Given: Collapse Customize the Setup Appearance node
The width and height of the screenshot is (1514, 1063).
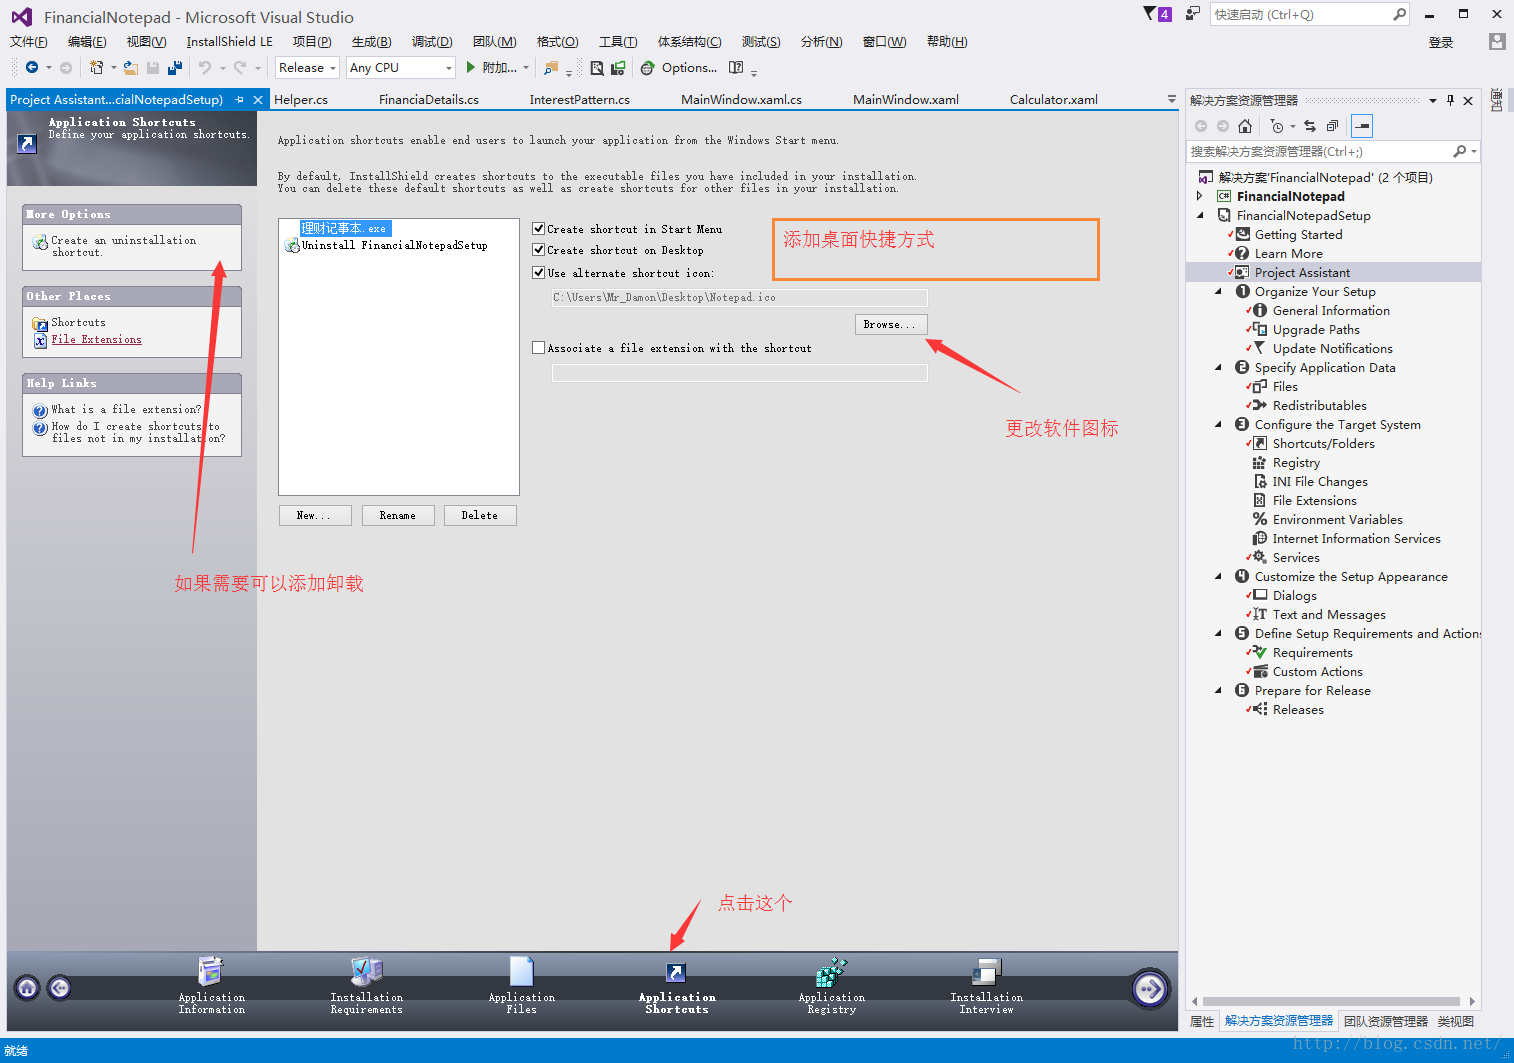Looking at the screenshot, I should click(1218, 576).
